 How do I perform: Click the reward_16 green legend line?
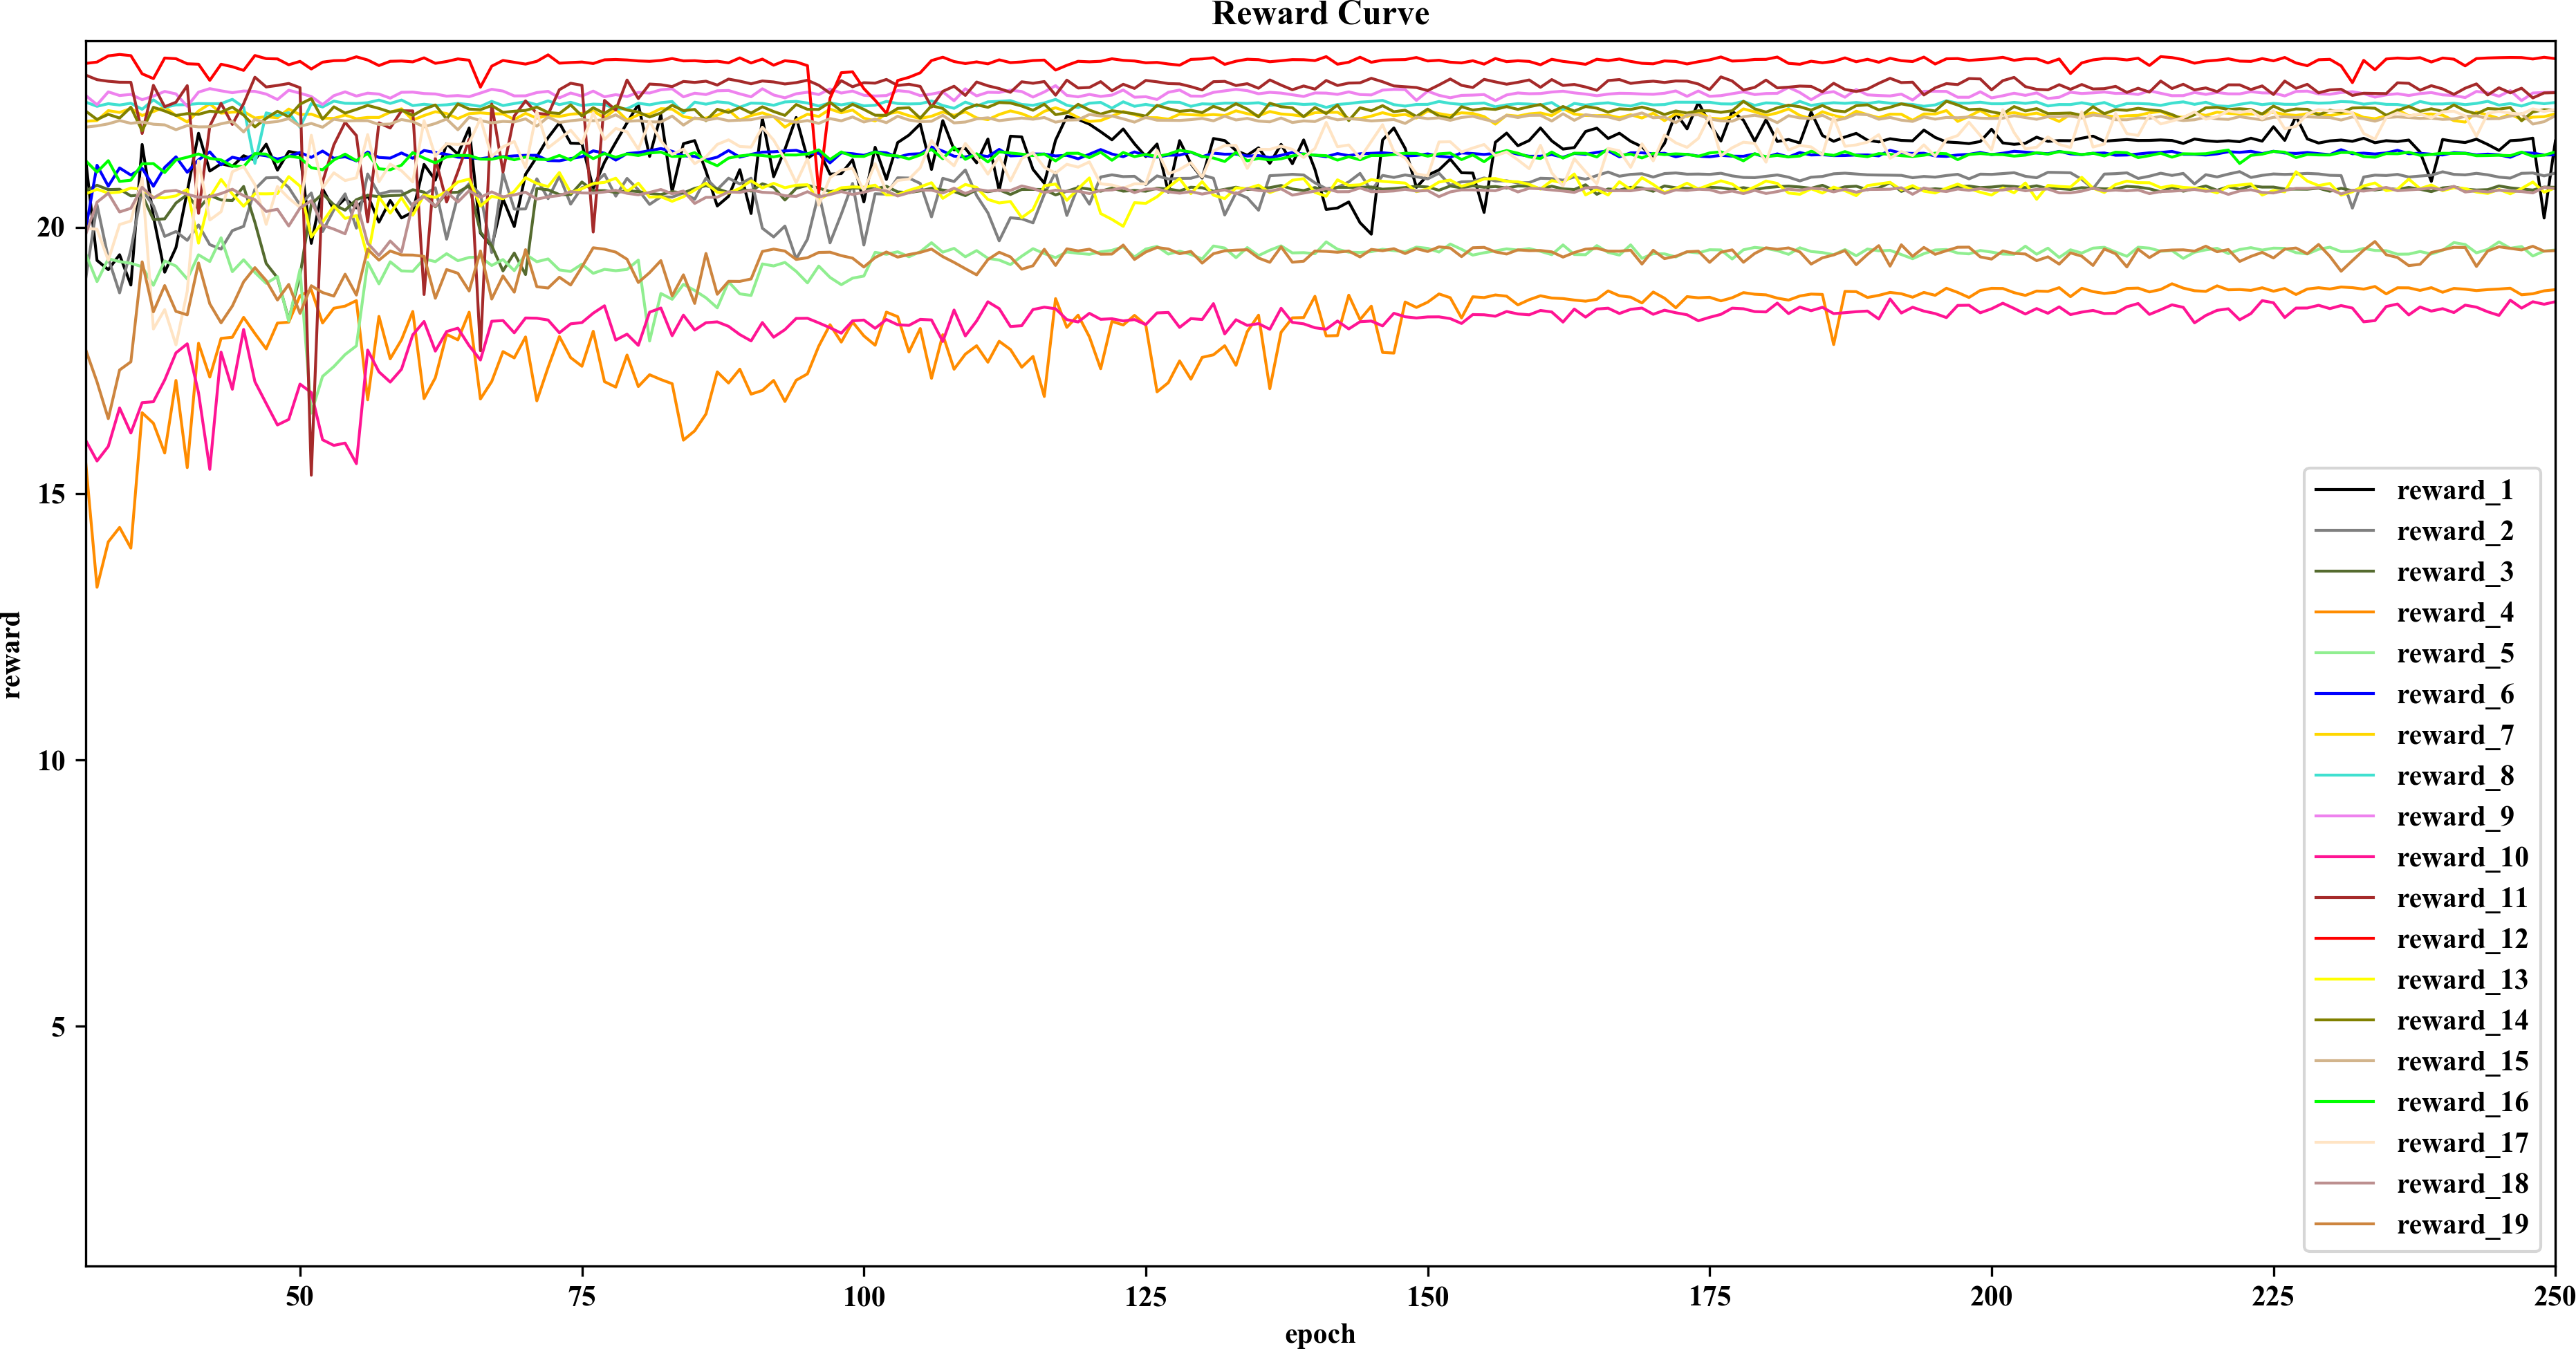click(2344, 1101)
